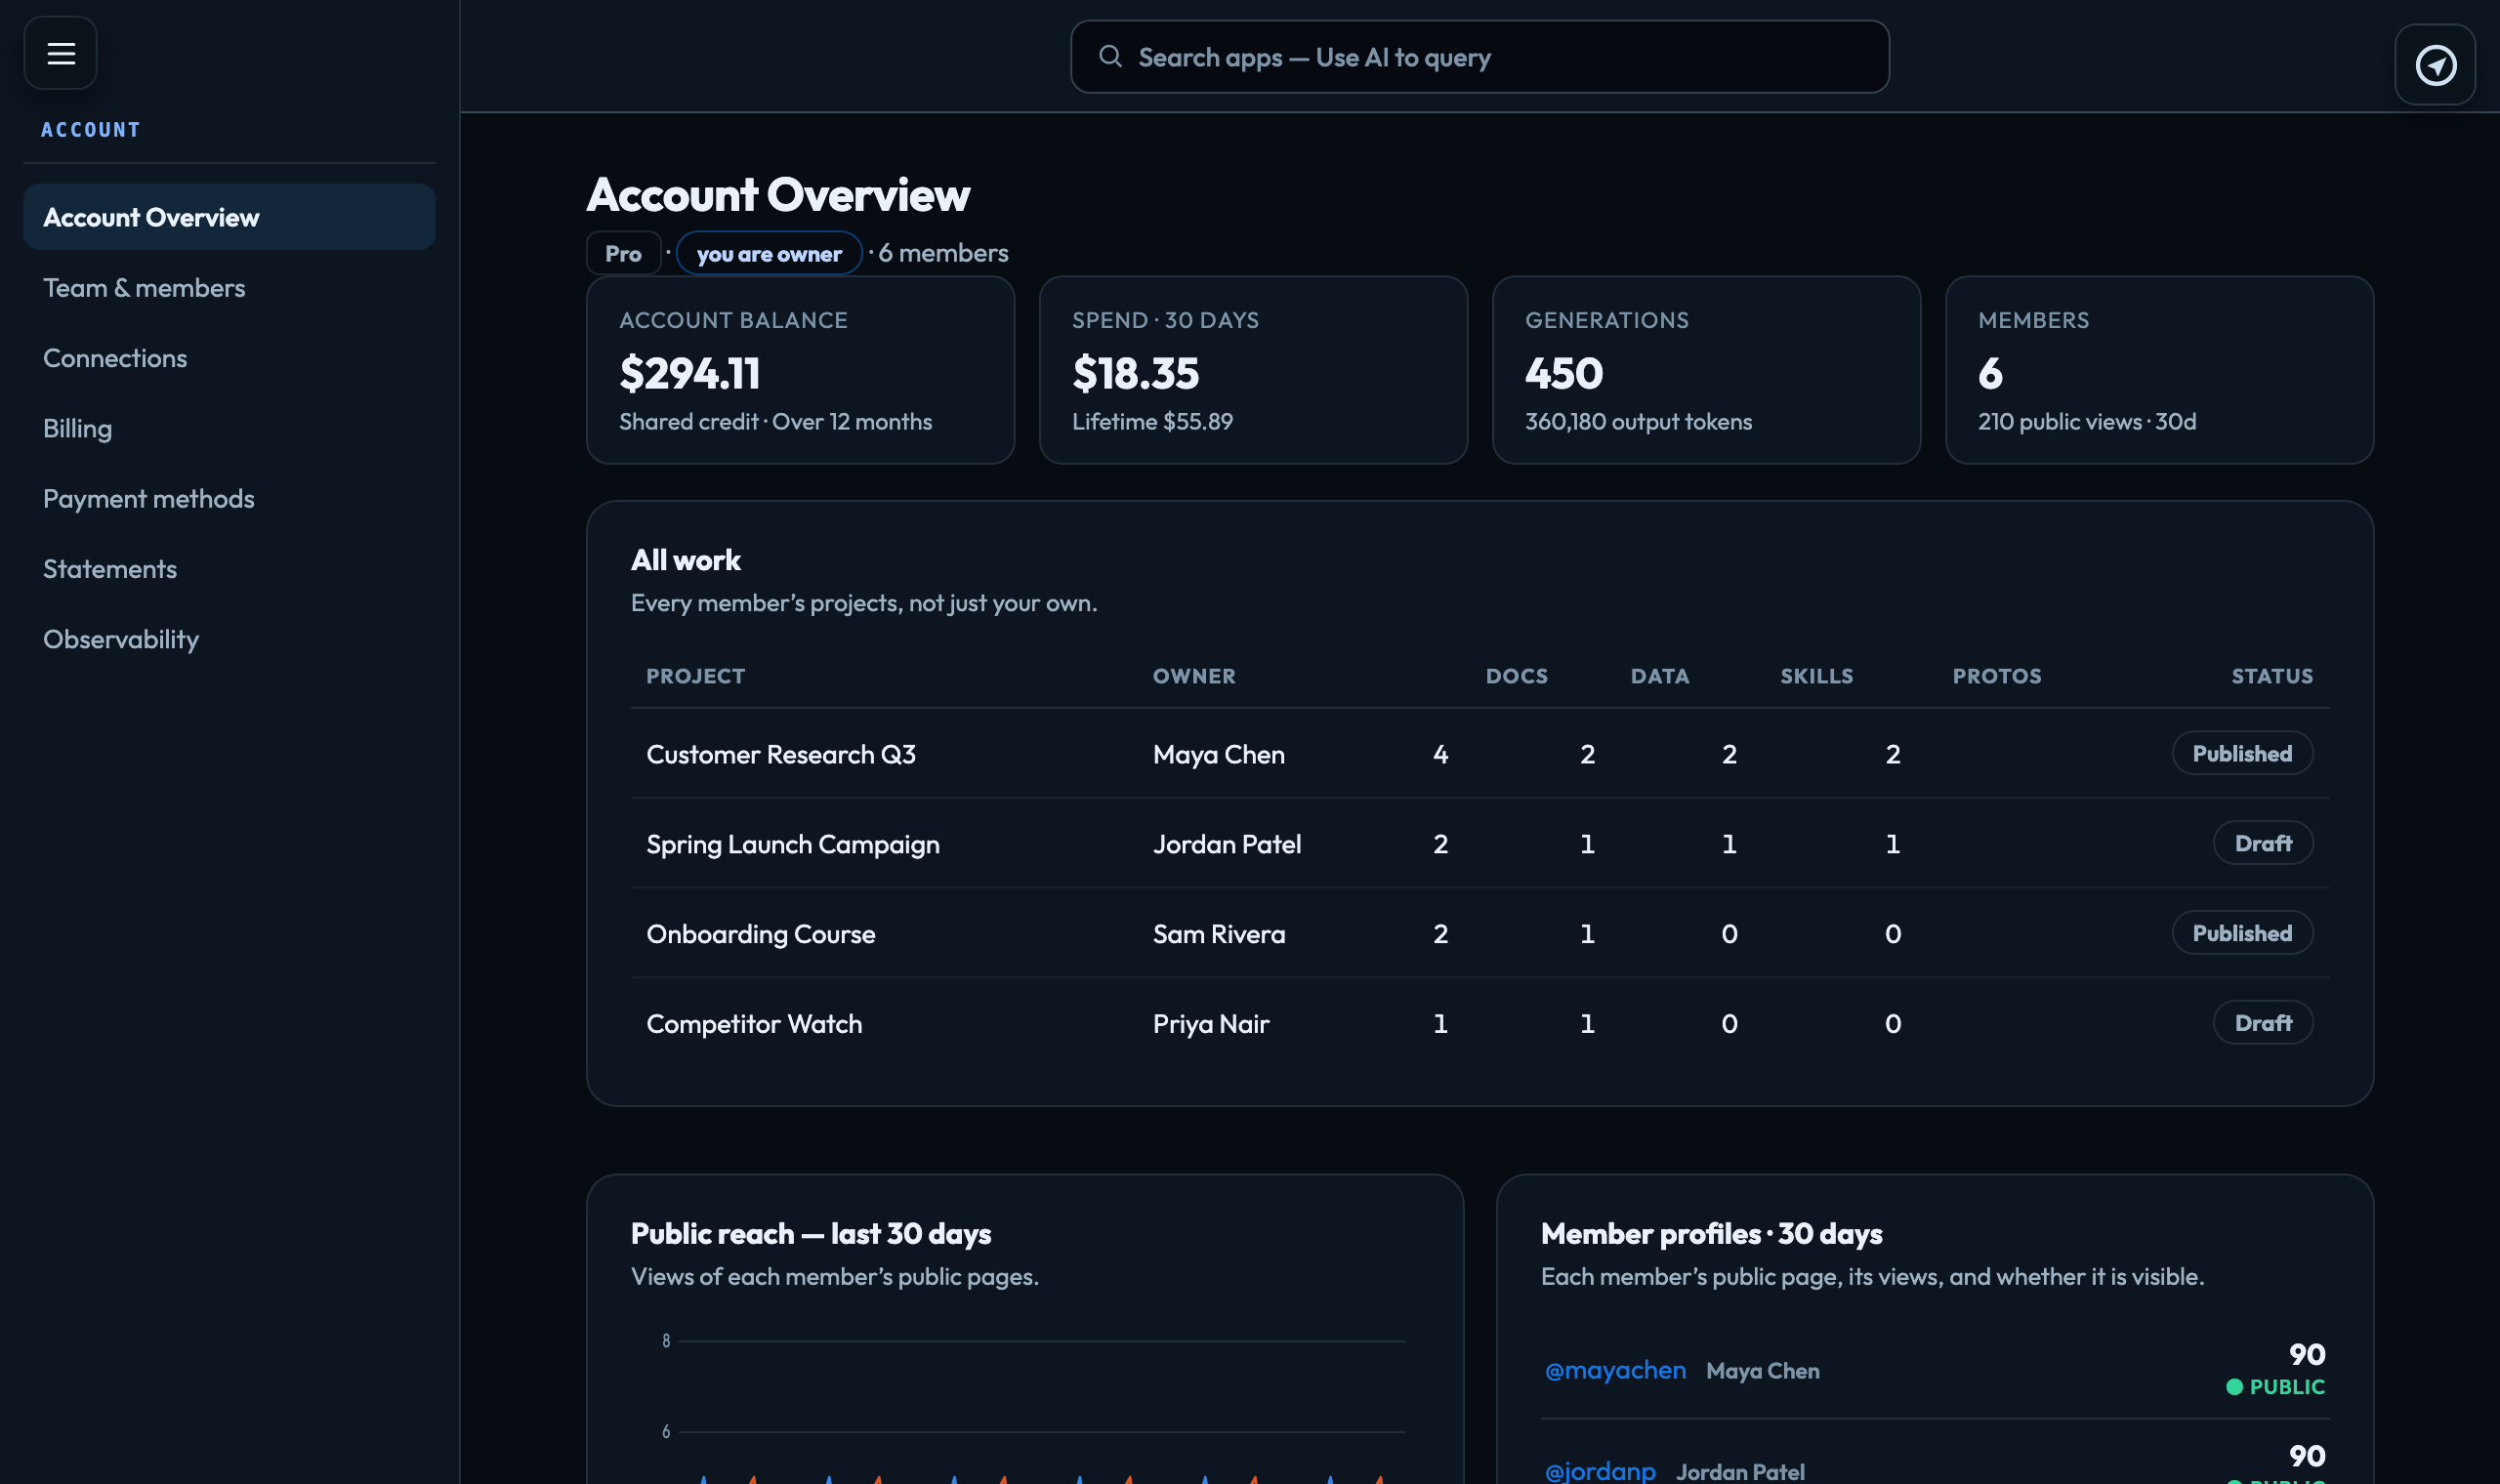
Task: Click the $18.35 spend amount
Action: [x=1135, y=373]
